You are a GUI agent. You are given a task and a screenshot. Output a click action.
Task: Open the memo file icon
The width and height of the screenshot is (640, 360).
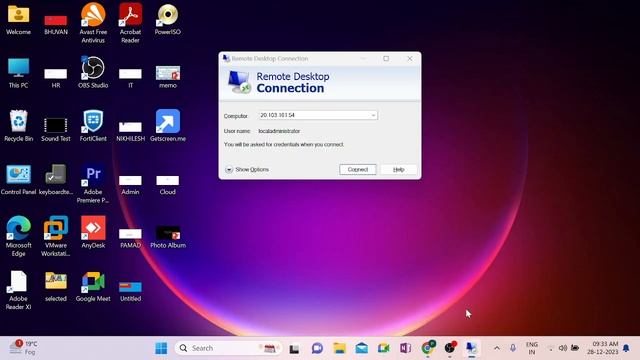[x=168, y=77]
